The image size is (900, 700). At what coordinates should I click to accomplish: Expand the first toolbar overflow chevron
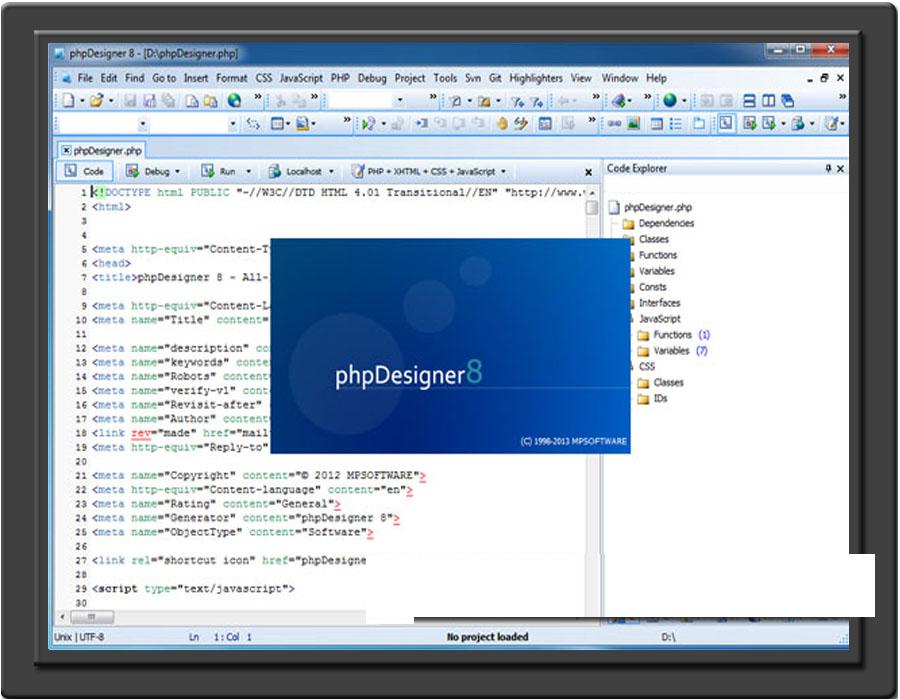pyautogui.click(x=258, y=96)
